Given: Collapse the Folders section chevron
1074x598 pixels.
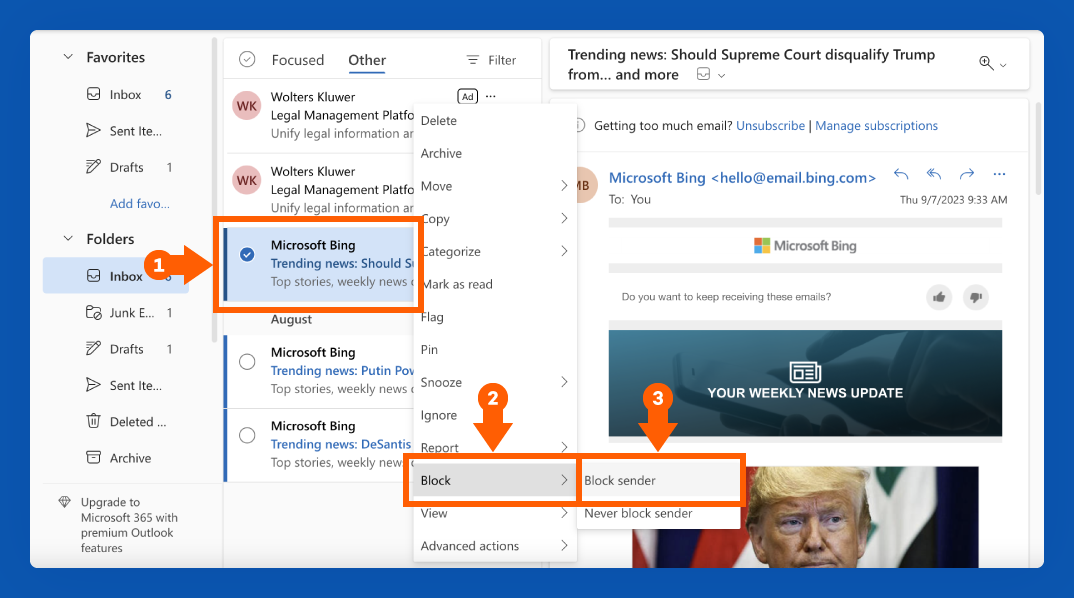Looking at the screenshot, I should (x=68, y=238).
